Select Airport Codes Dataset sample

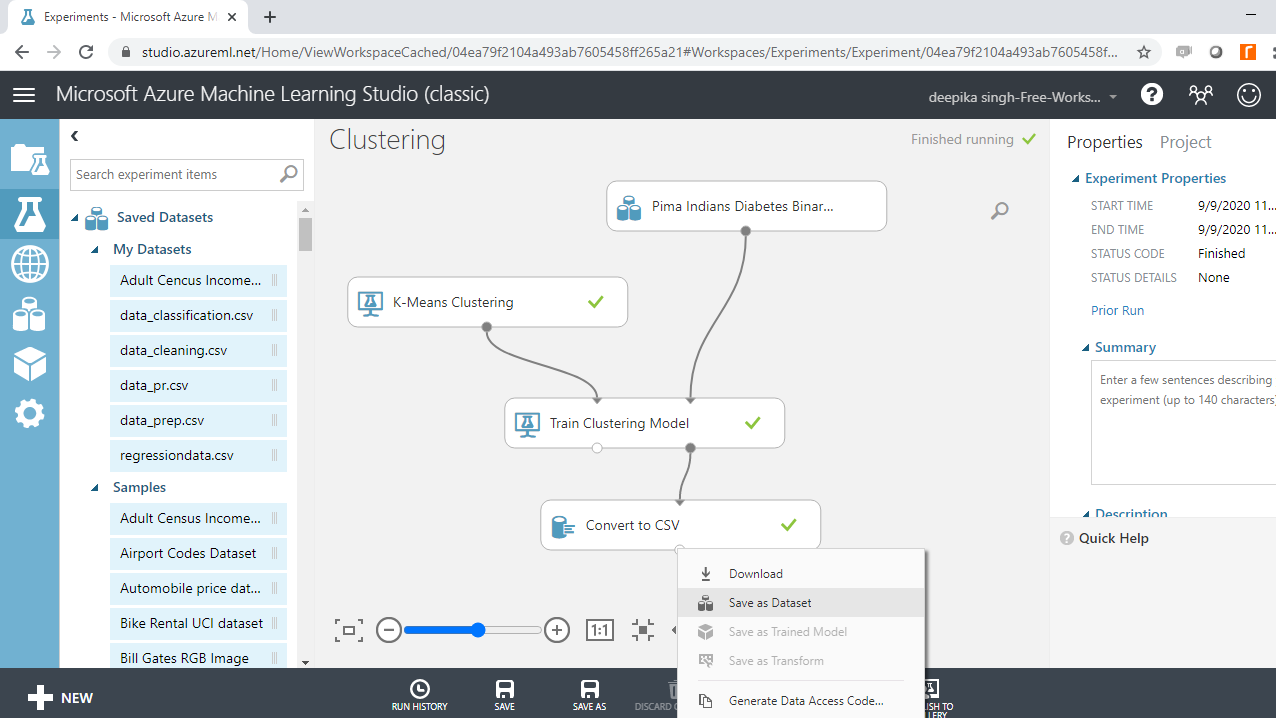tap(198, 554)
